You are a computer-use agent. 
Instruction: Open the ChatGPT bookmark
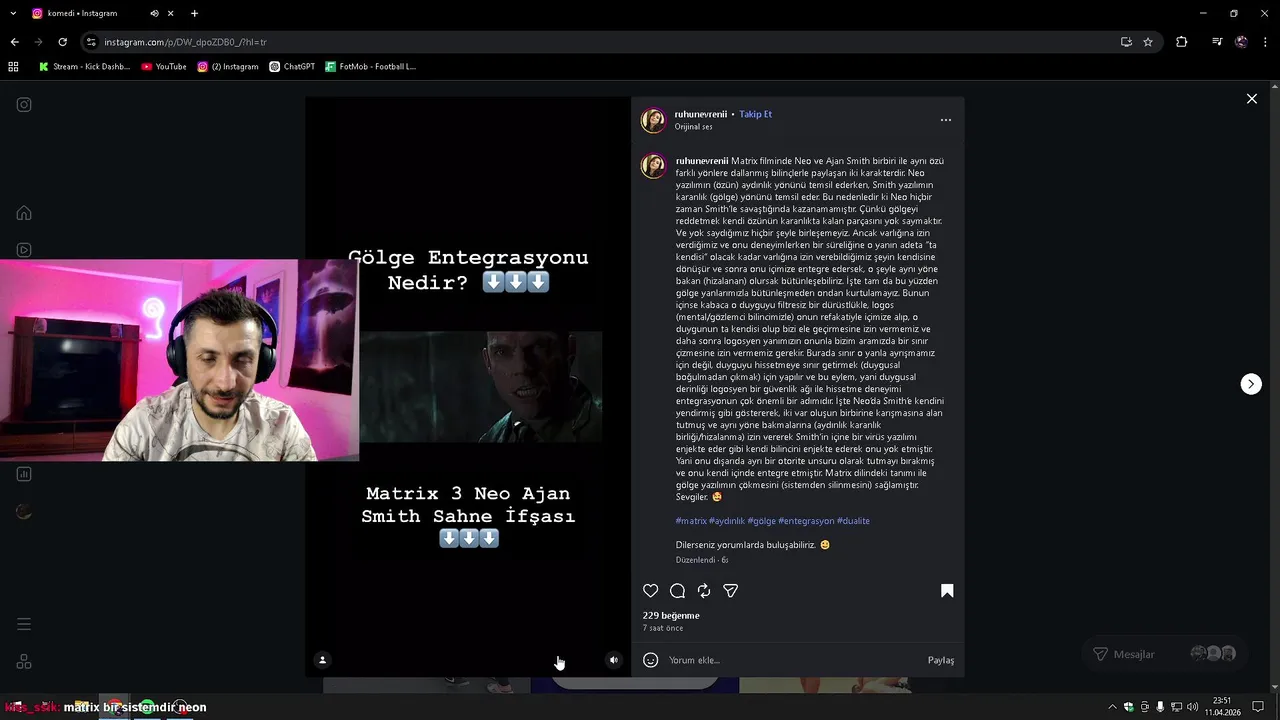(x=291, y=67)
